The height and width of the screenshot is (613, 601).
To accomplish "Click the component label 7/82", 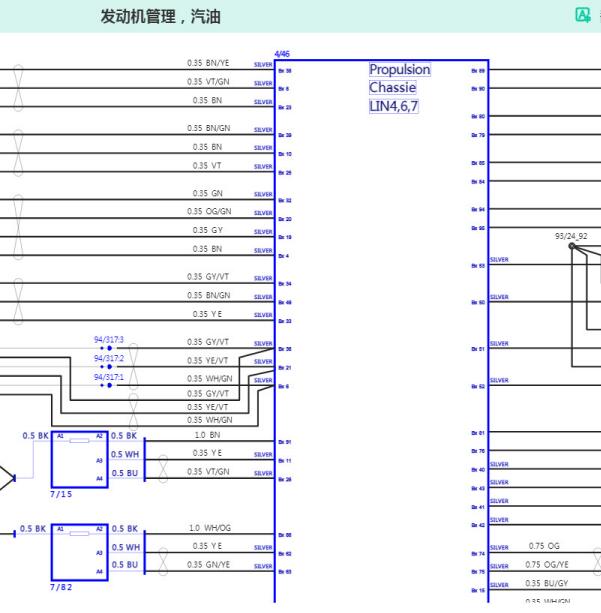I will pyautogui.click(x=61, y=588).
